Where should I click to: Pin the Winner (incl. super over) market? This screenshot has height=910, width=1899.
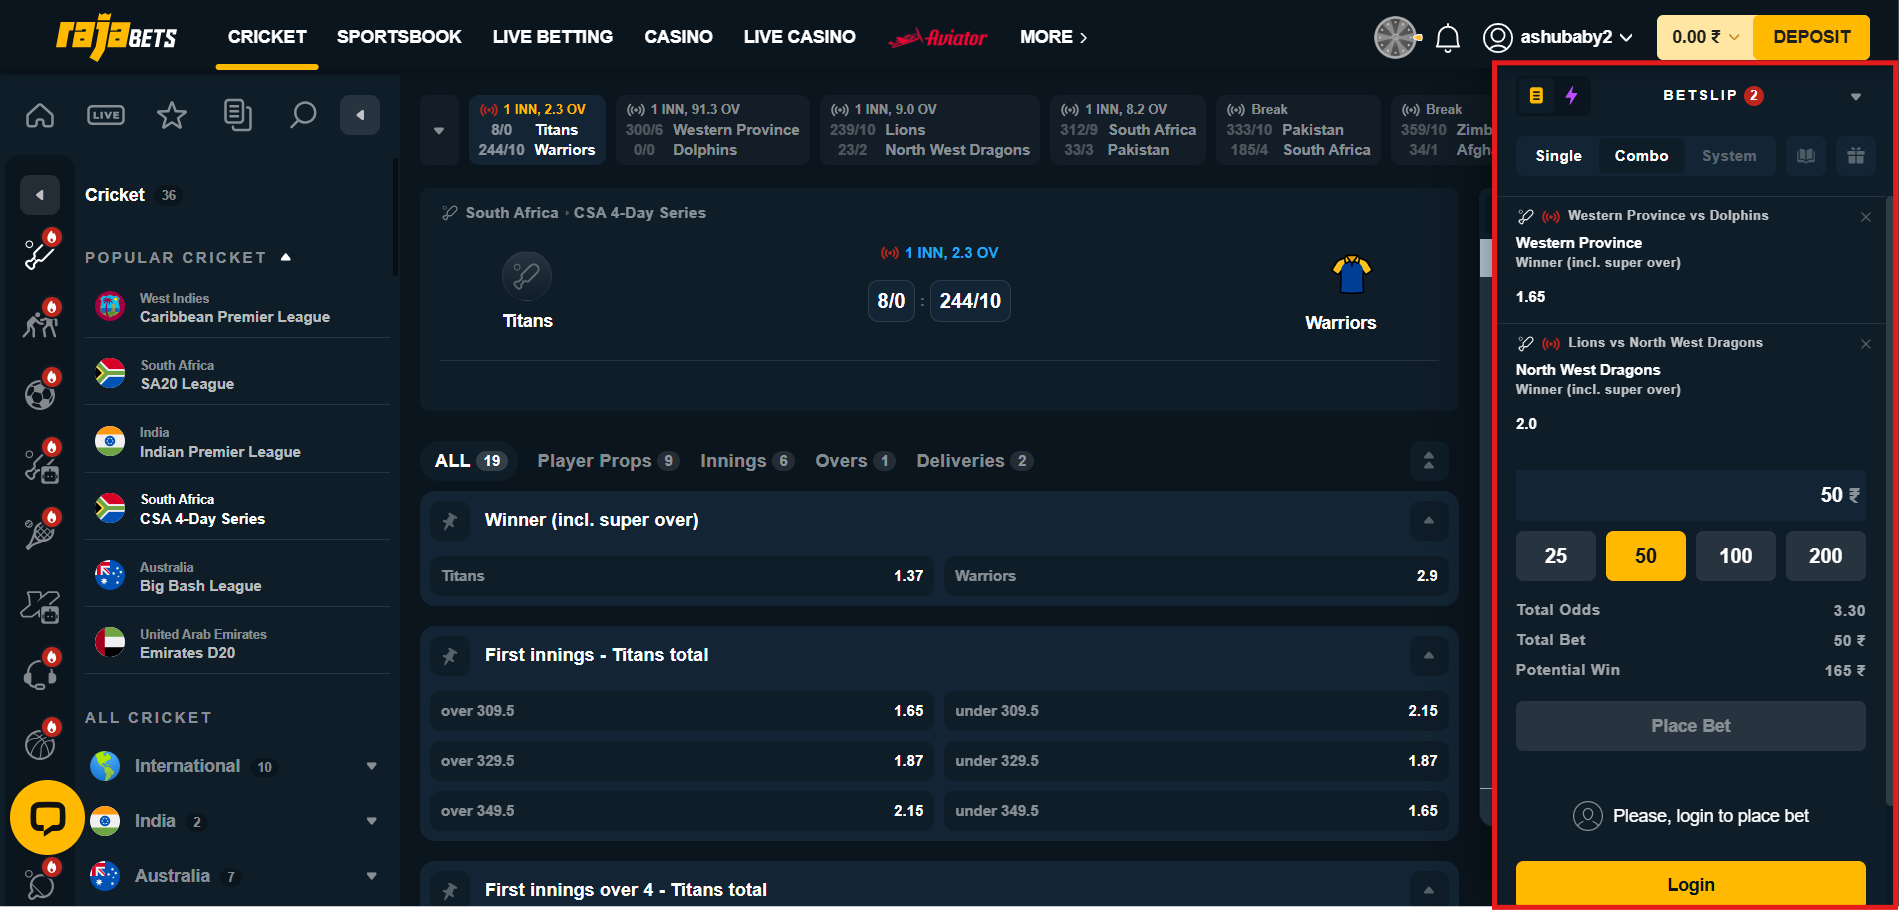point(450,521)
